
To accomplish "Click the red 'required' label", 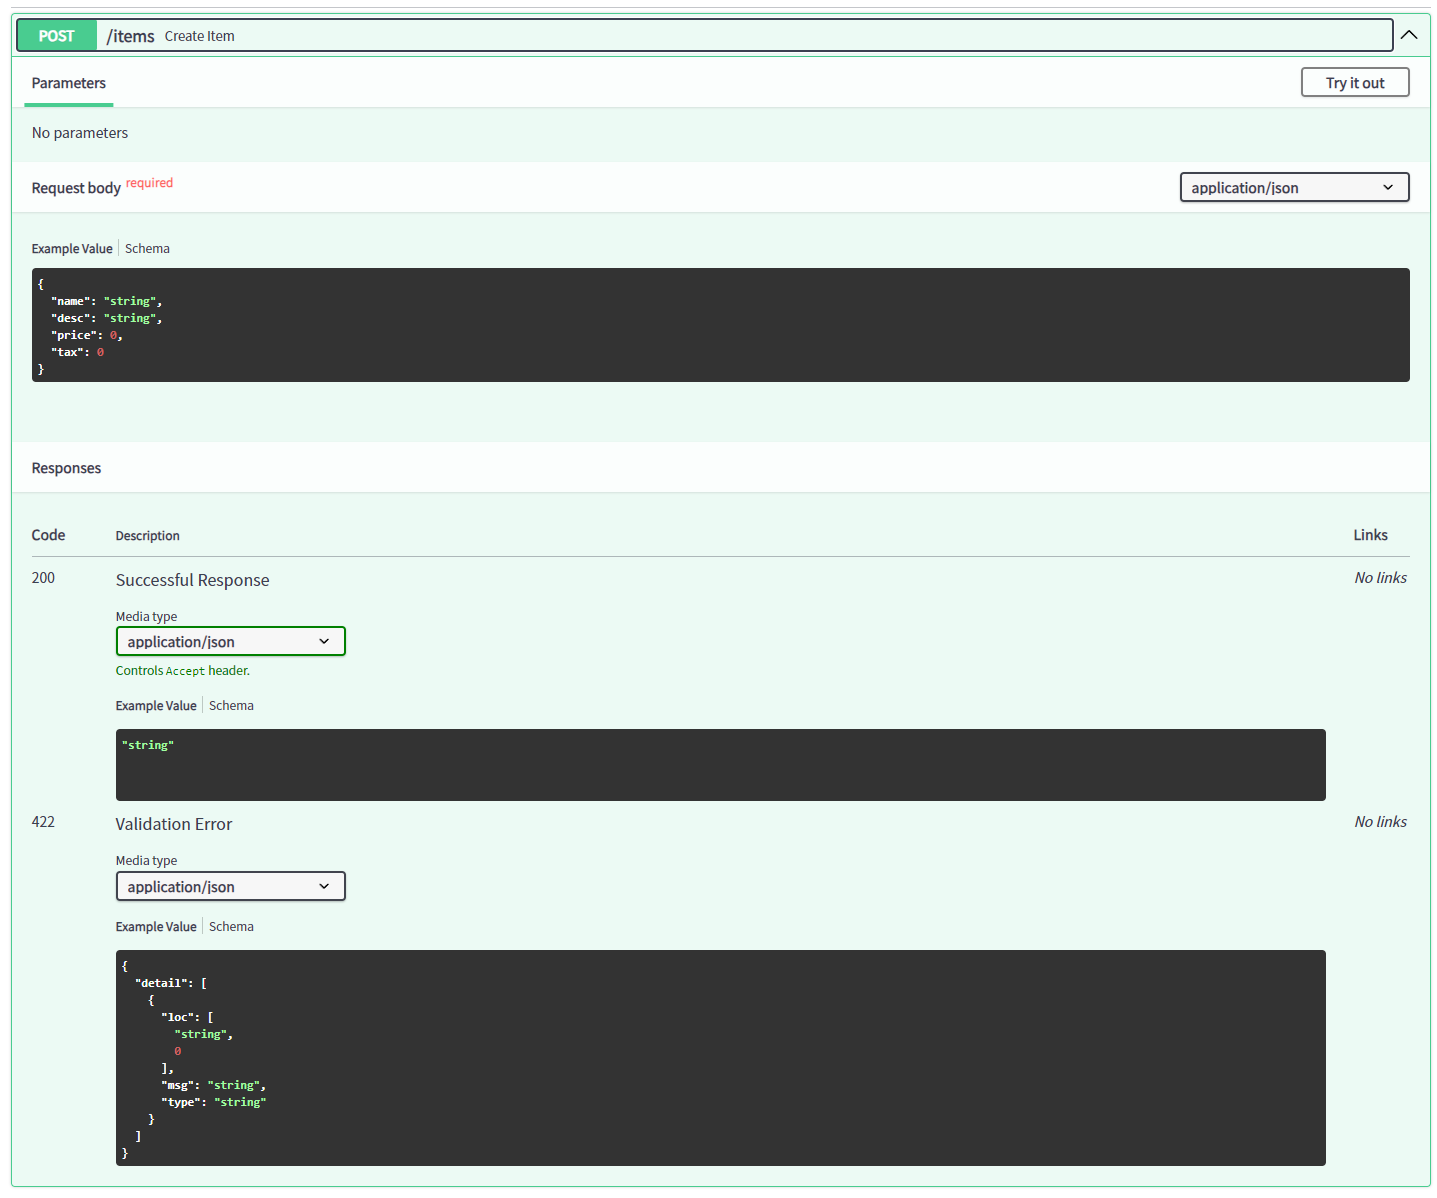I will pyautogui.click(x=149, y=183).
